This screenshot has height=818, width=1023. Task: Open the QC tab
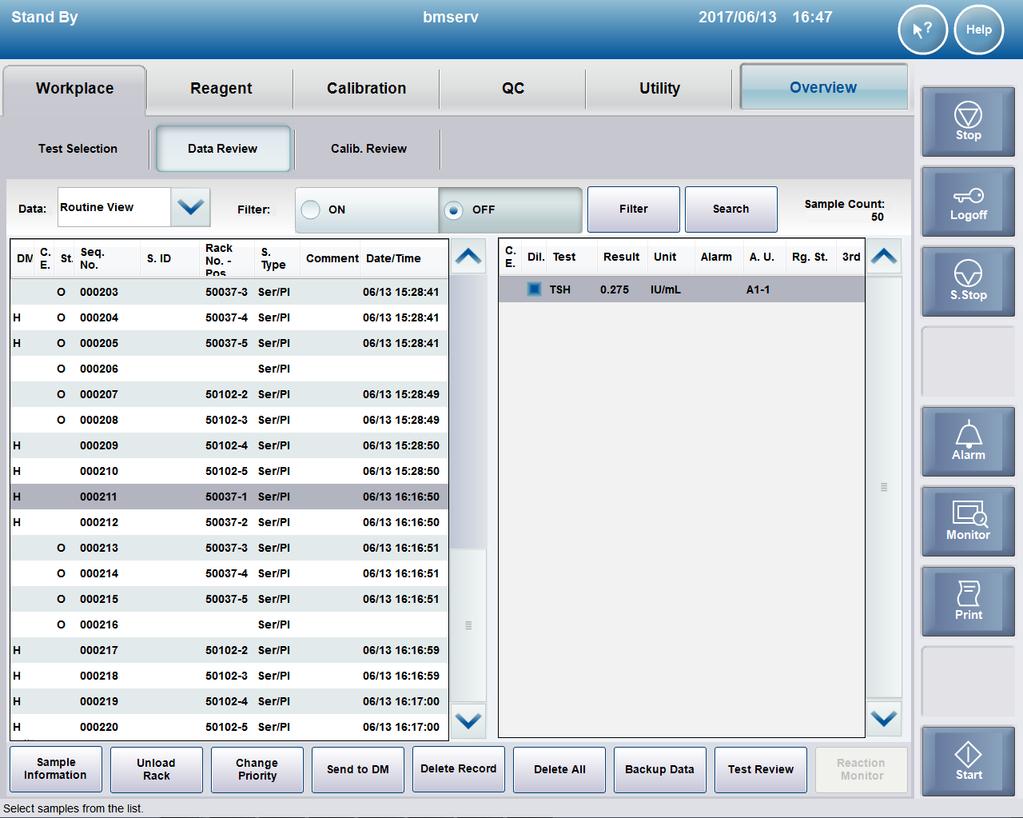click(x=513, y=89)
